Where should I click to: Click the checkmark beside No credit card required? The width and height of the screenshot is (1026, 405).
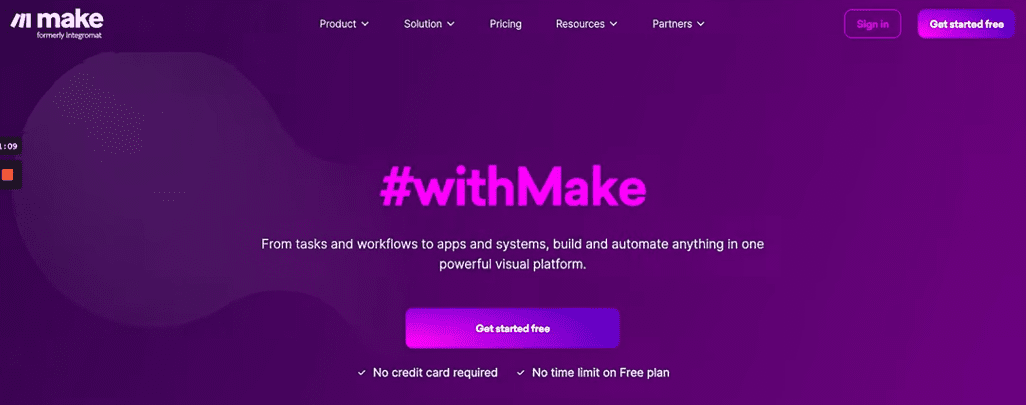coord(361,374)
